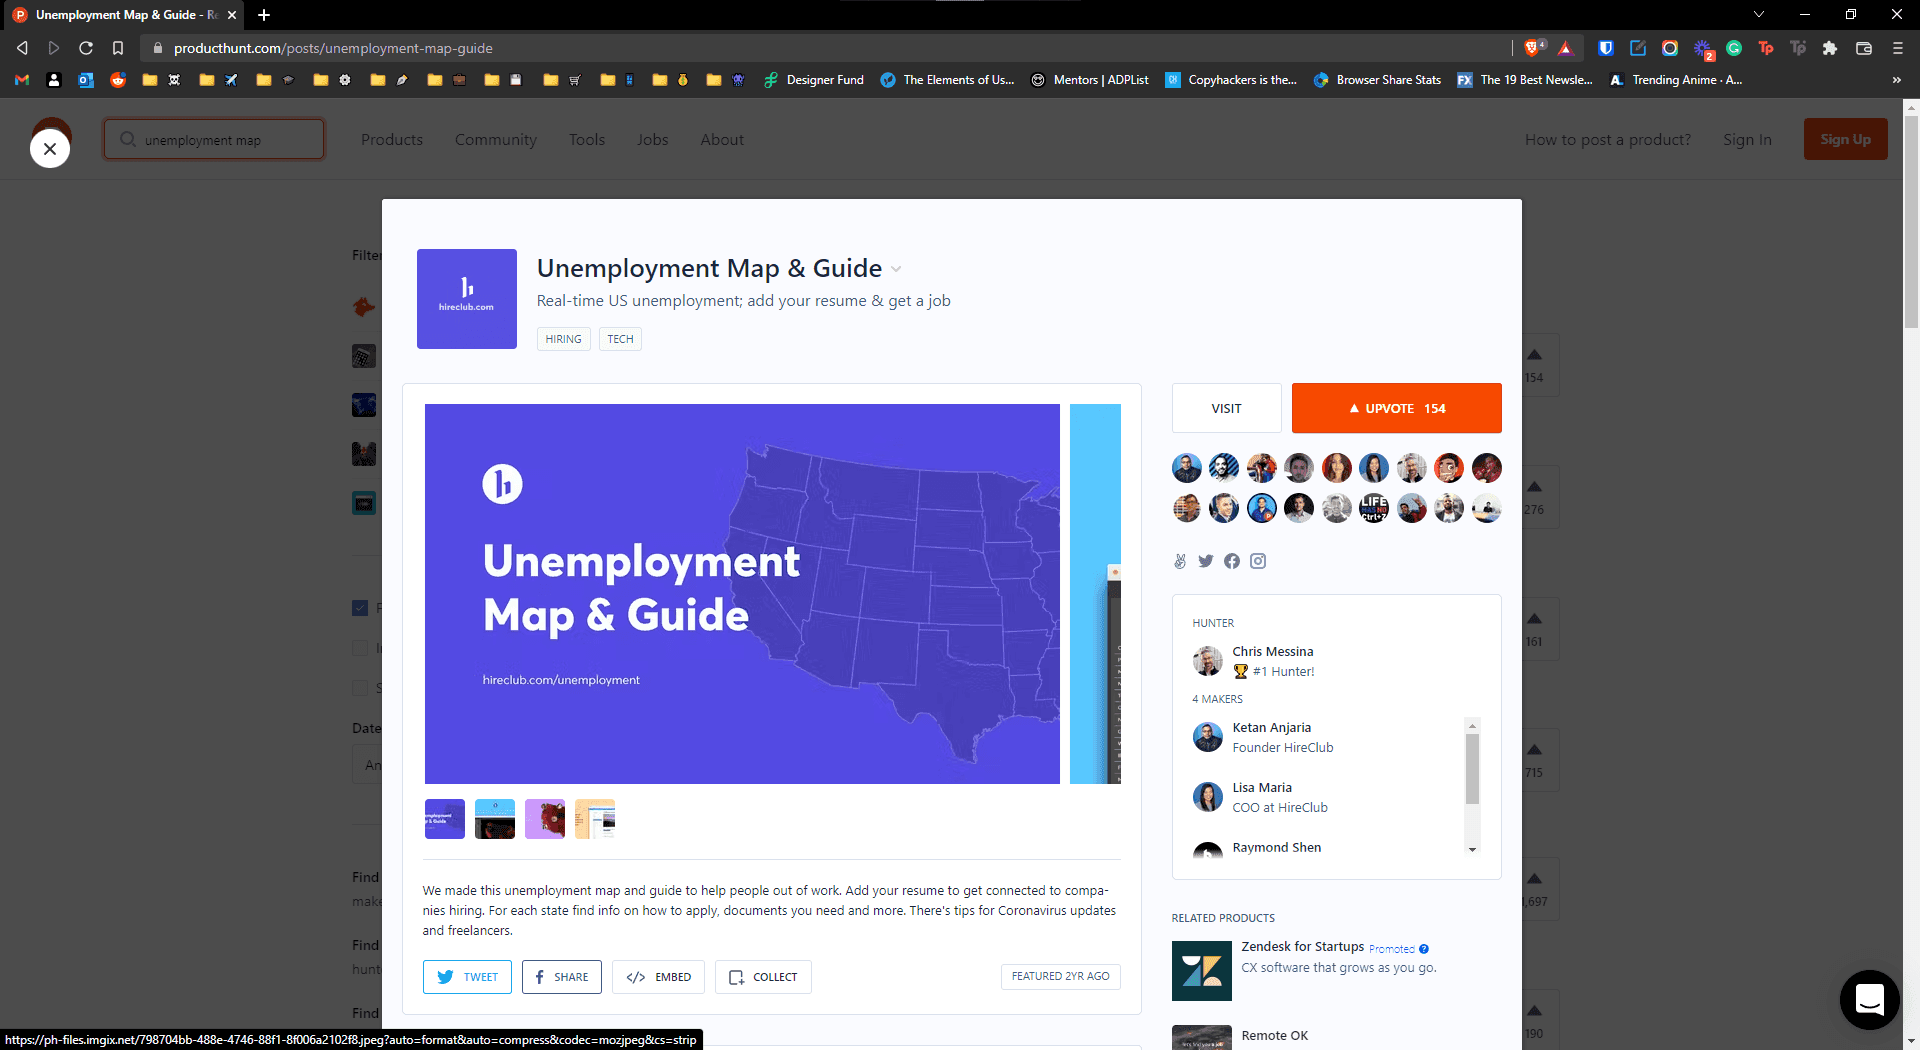Click the makers list scroll-down arrow
Screen dimensions: 1920x1050
click(x=1472, y=849)
